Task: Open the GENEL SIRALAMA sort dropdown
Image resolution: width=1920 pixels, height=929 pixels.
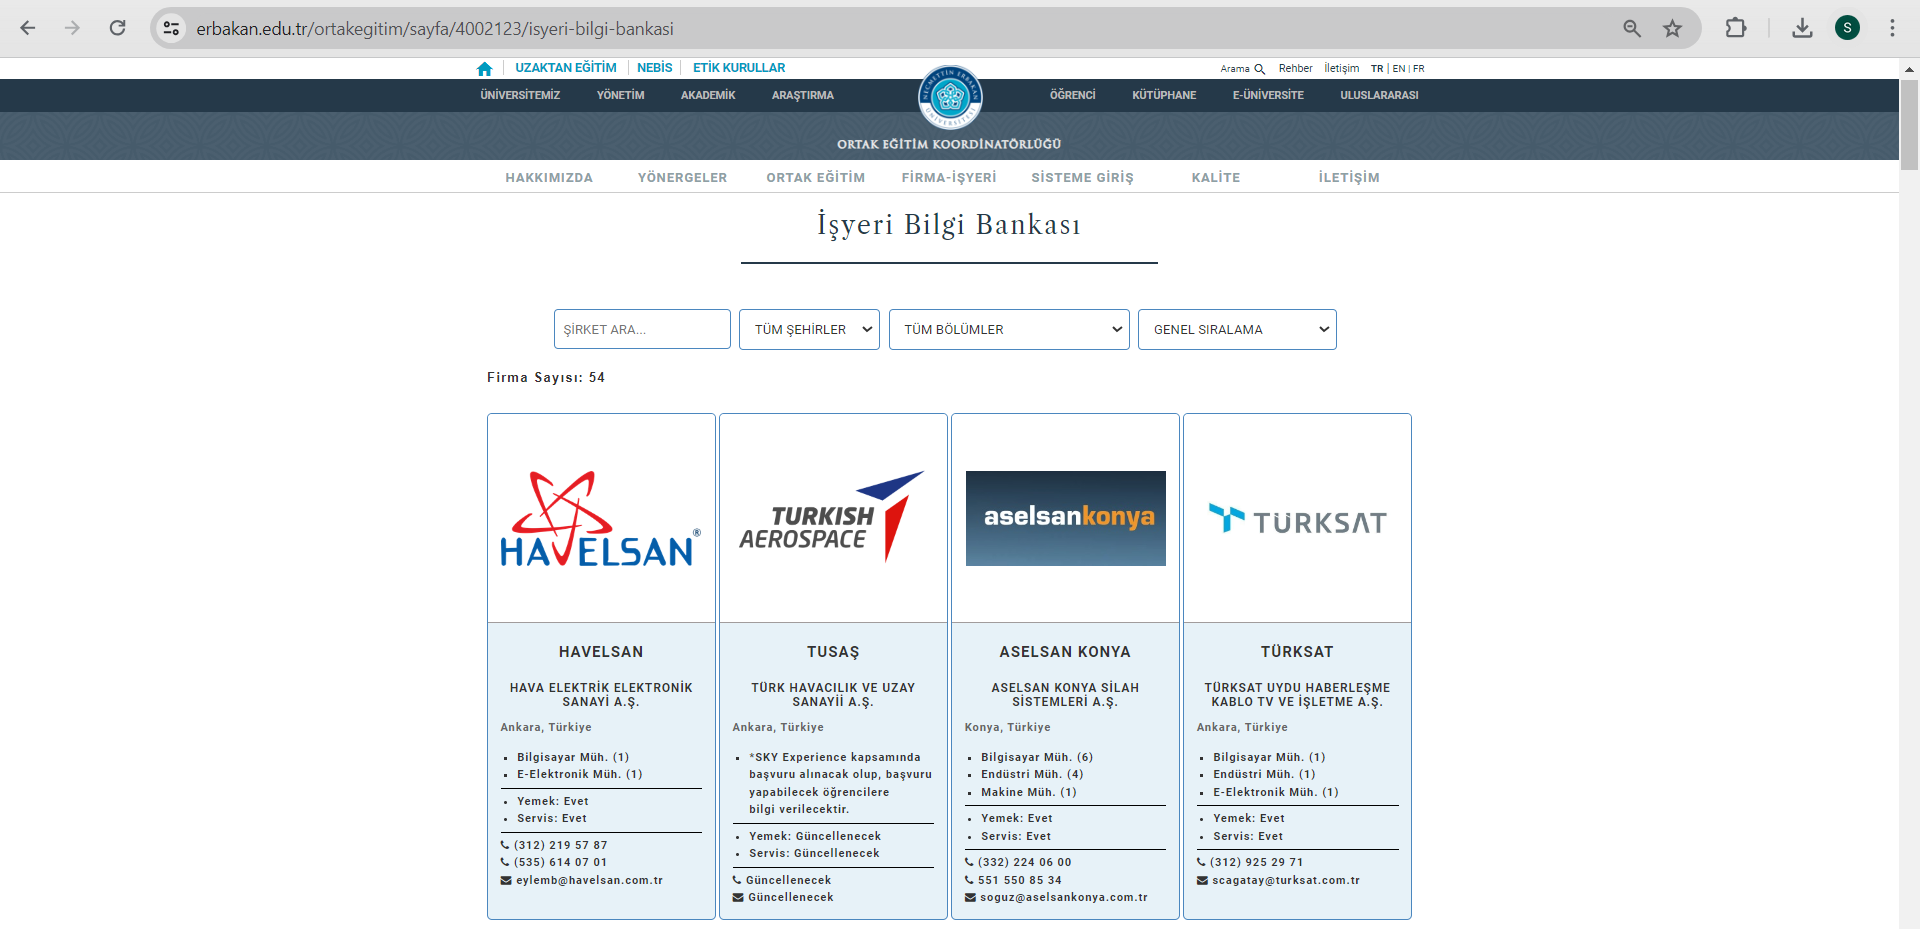Action: pyautogui.click(x=1237, y=329)
